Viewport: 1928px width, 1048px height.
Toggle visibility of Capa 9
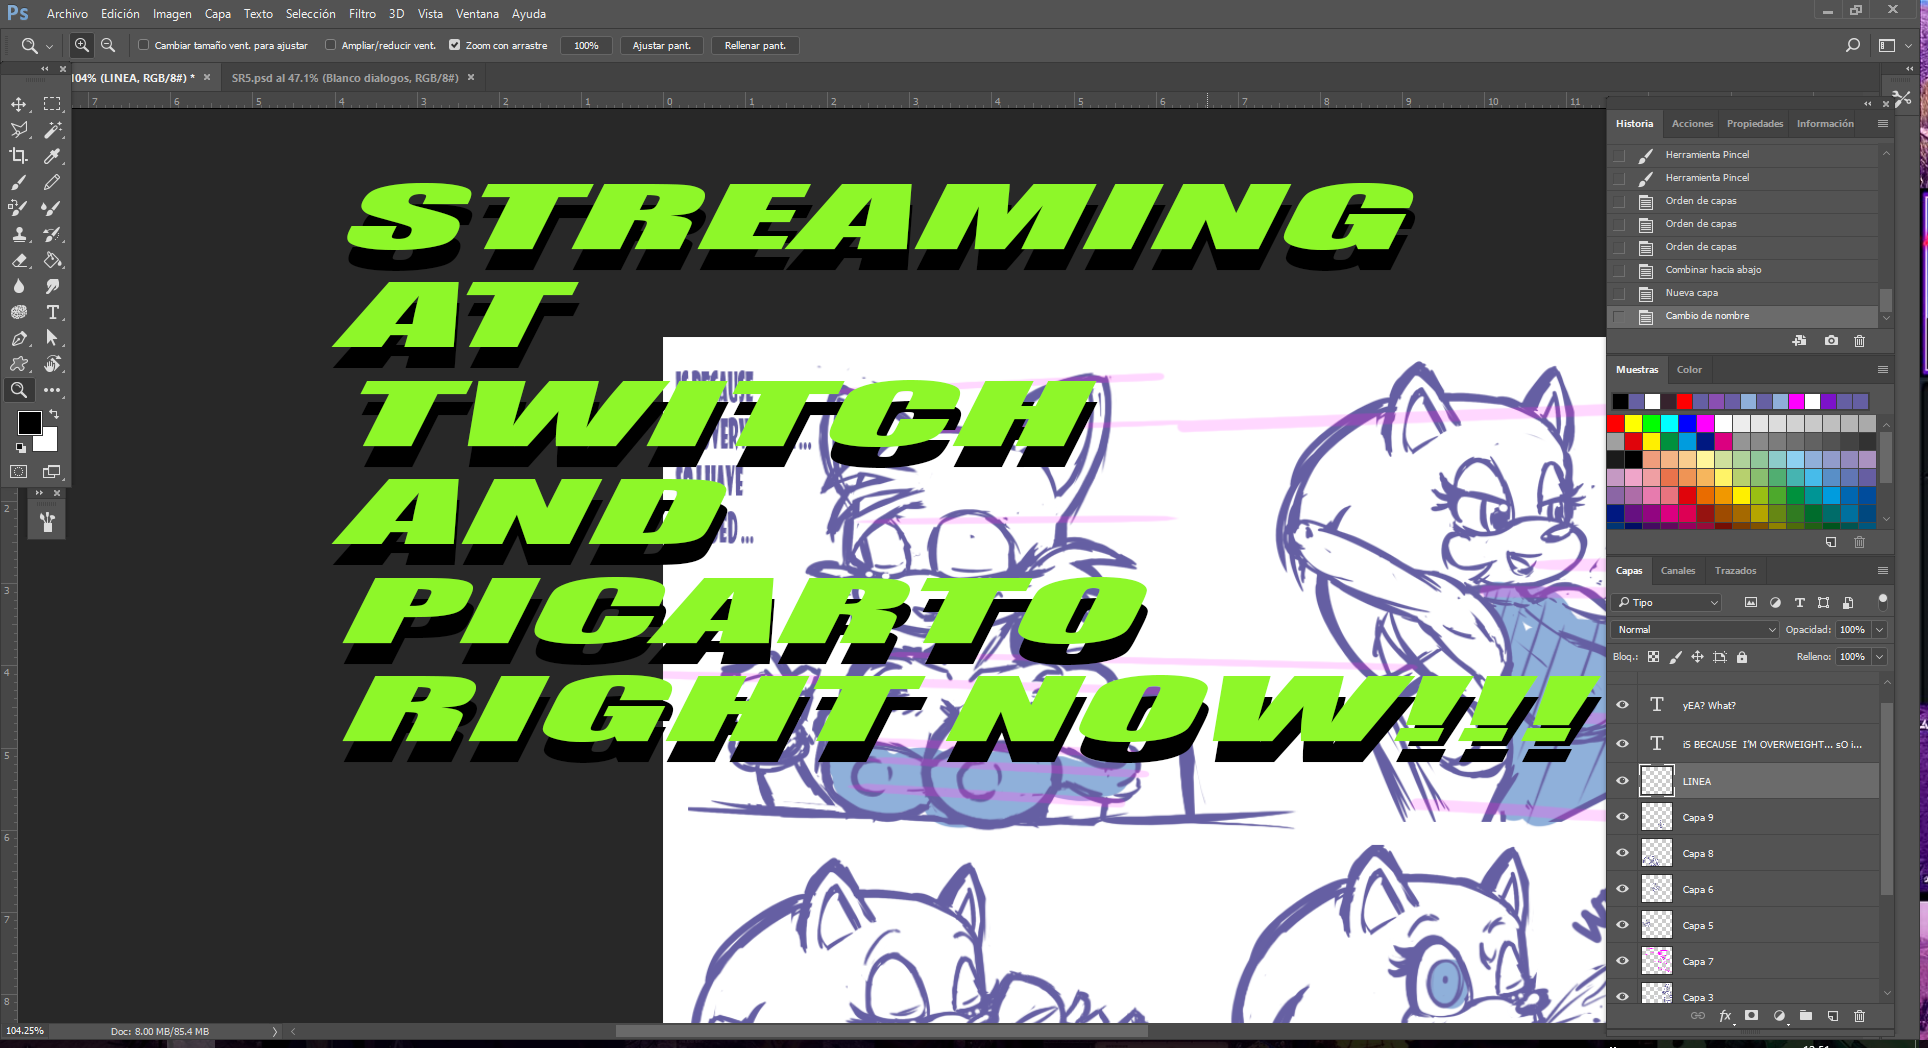pyautogui.click(x=1622, y=817)
